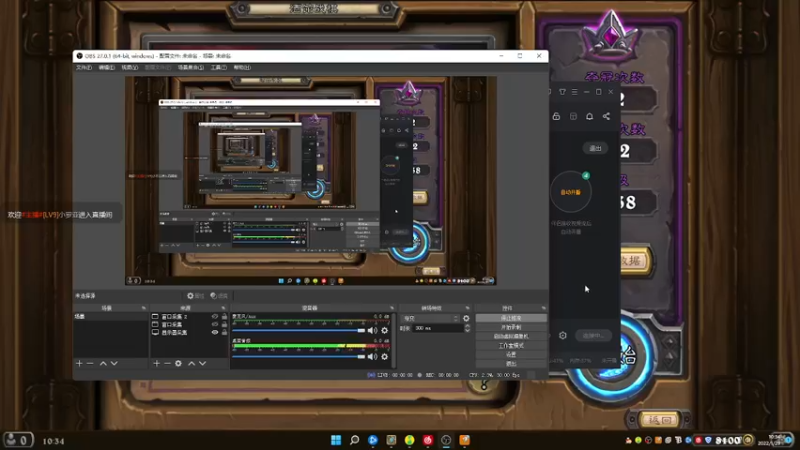The image size is (800, 450).
Task: Open settings gear at side panel bottom
Action: point(563,335)
